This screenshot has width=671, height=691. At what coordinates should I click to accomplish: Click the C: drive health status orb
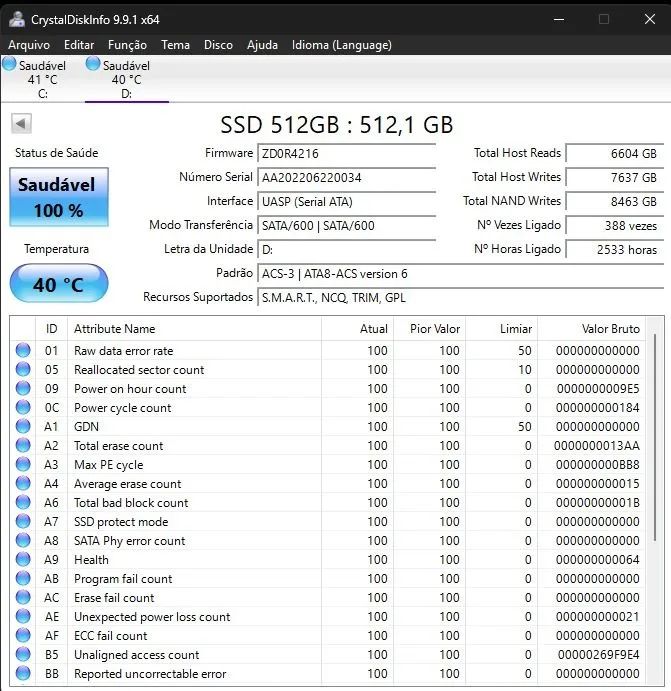pyautogui.click(x=9, y=64)
